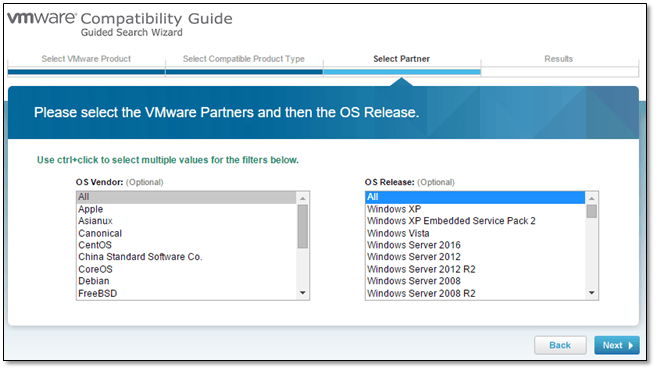
Task: Go to Select Compatible Product Type step
Action: (243, 59)
